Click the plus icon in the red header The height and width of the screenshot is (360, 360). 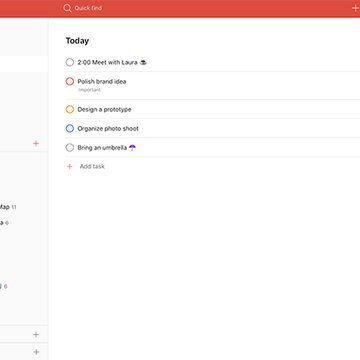tap(356, 8)
